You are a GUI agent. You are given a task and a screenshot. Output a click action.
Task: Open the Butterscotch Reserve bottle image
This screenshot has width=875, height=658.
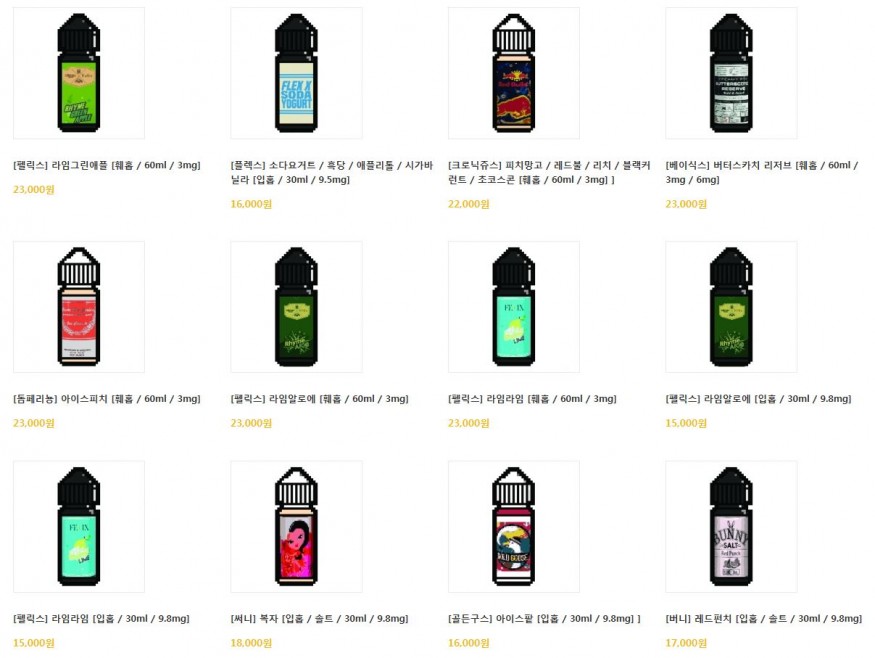[731, 73]
